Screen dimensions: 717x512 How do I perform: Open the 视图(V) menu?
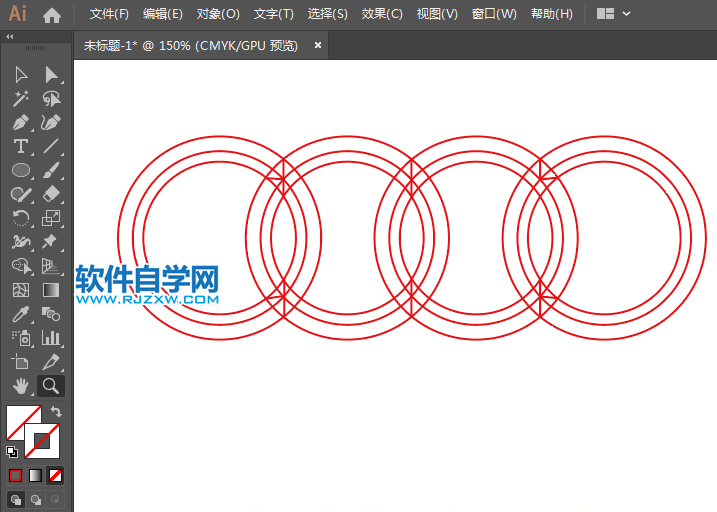[437, 14]
